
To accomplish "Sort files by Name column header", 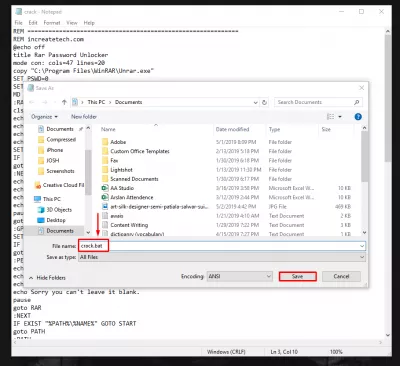I will [x=108, y=129].
